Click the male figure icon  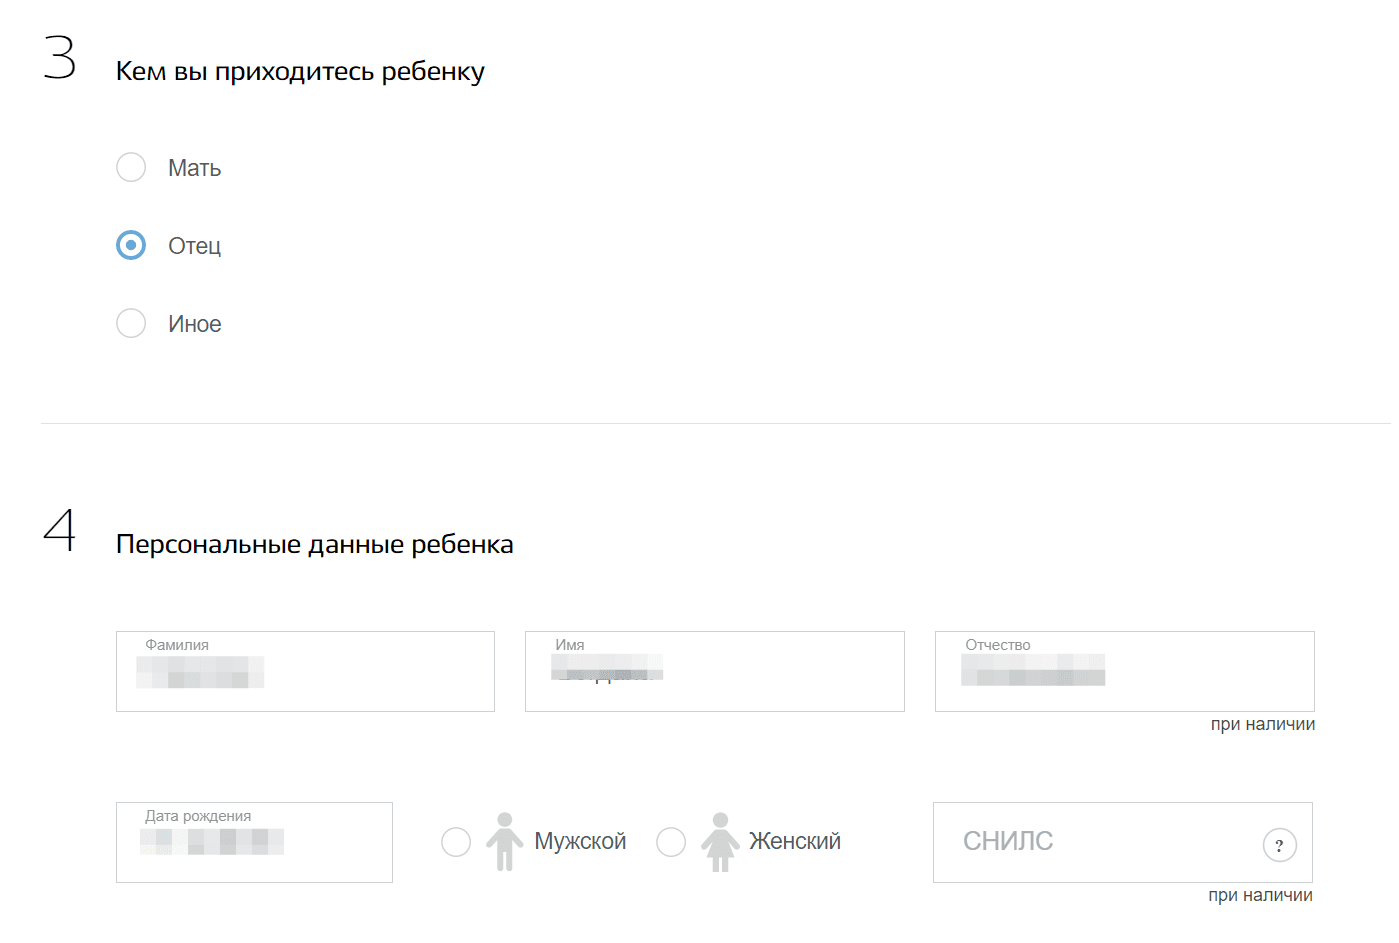click(505, 842)
